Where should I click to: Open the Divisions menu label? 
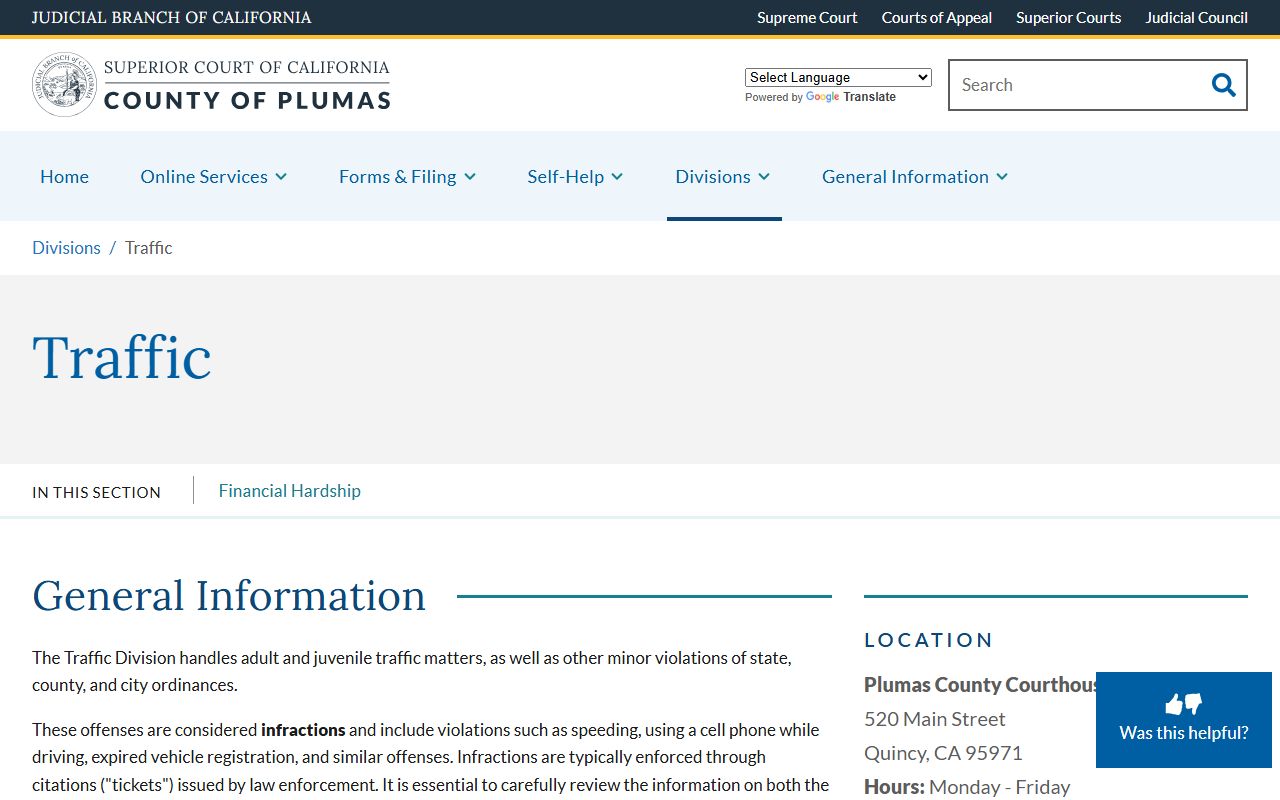(713, 176)
